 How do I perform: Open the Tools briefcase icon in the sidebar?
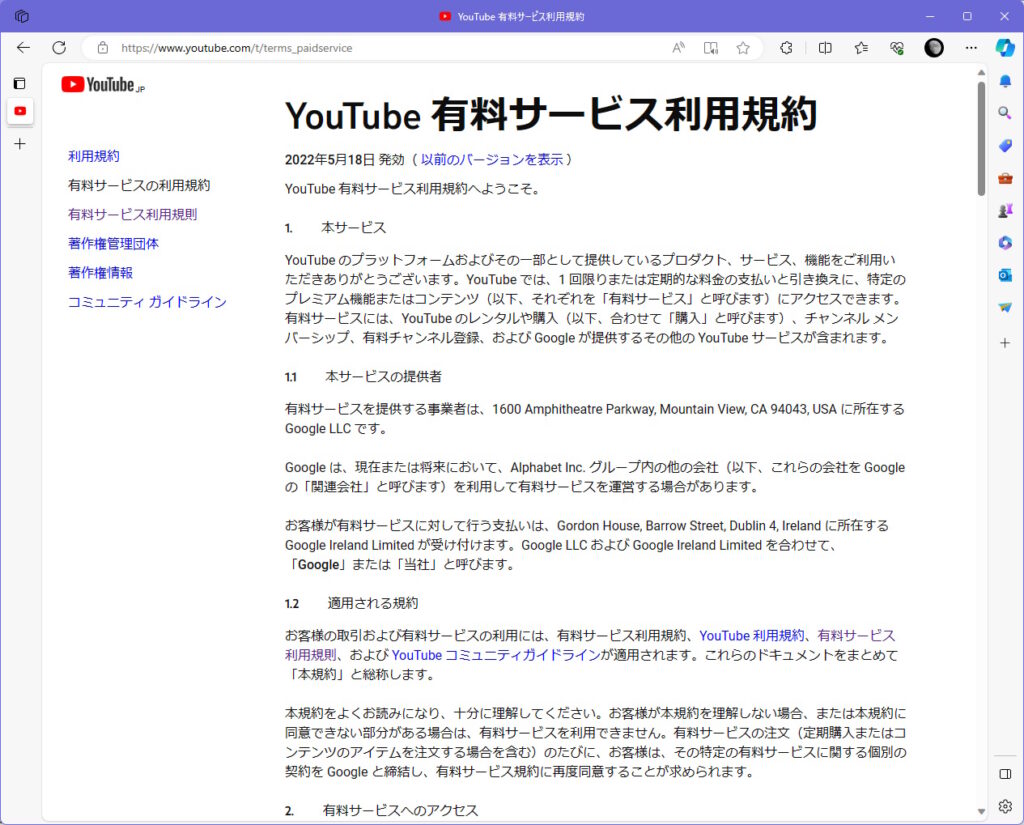[1005, 178]
